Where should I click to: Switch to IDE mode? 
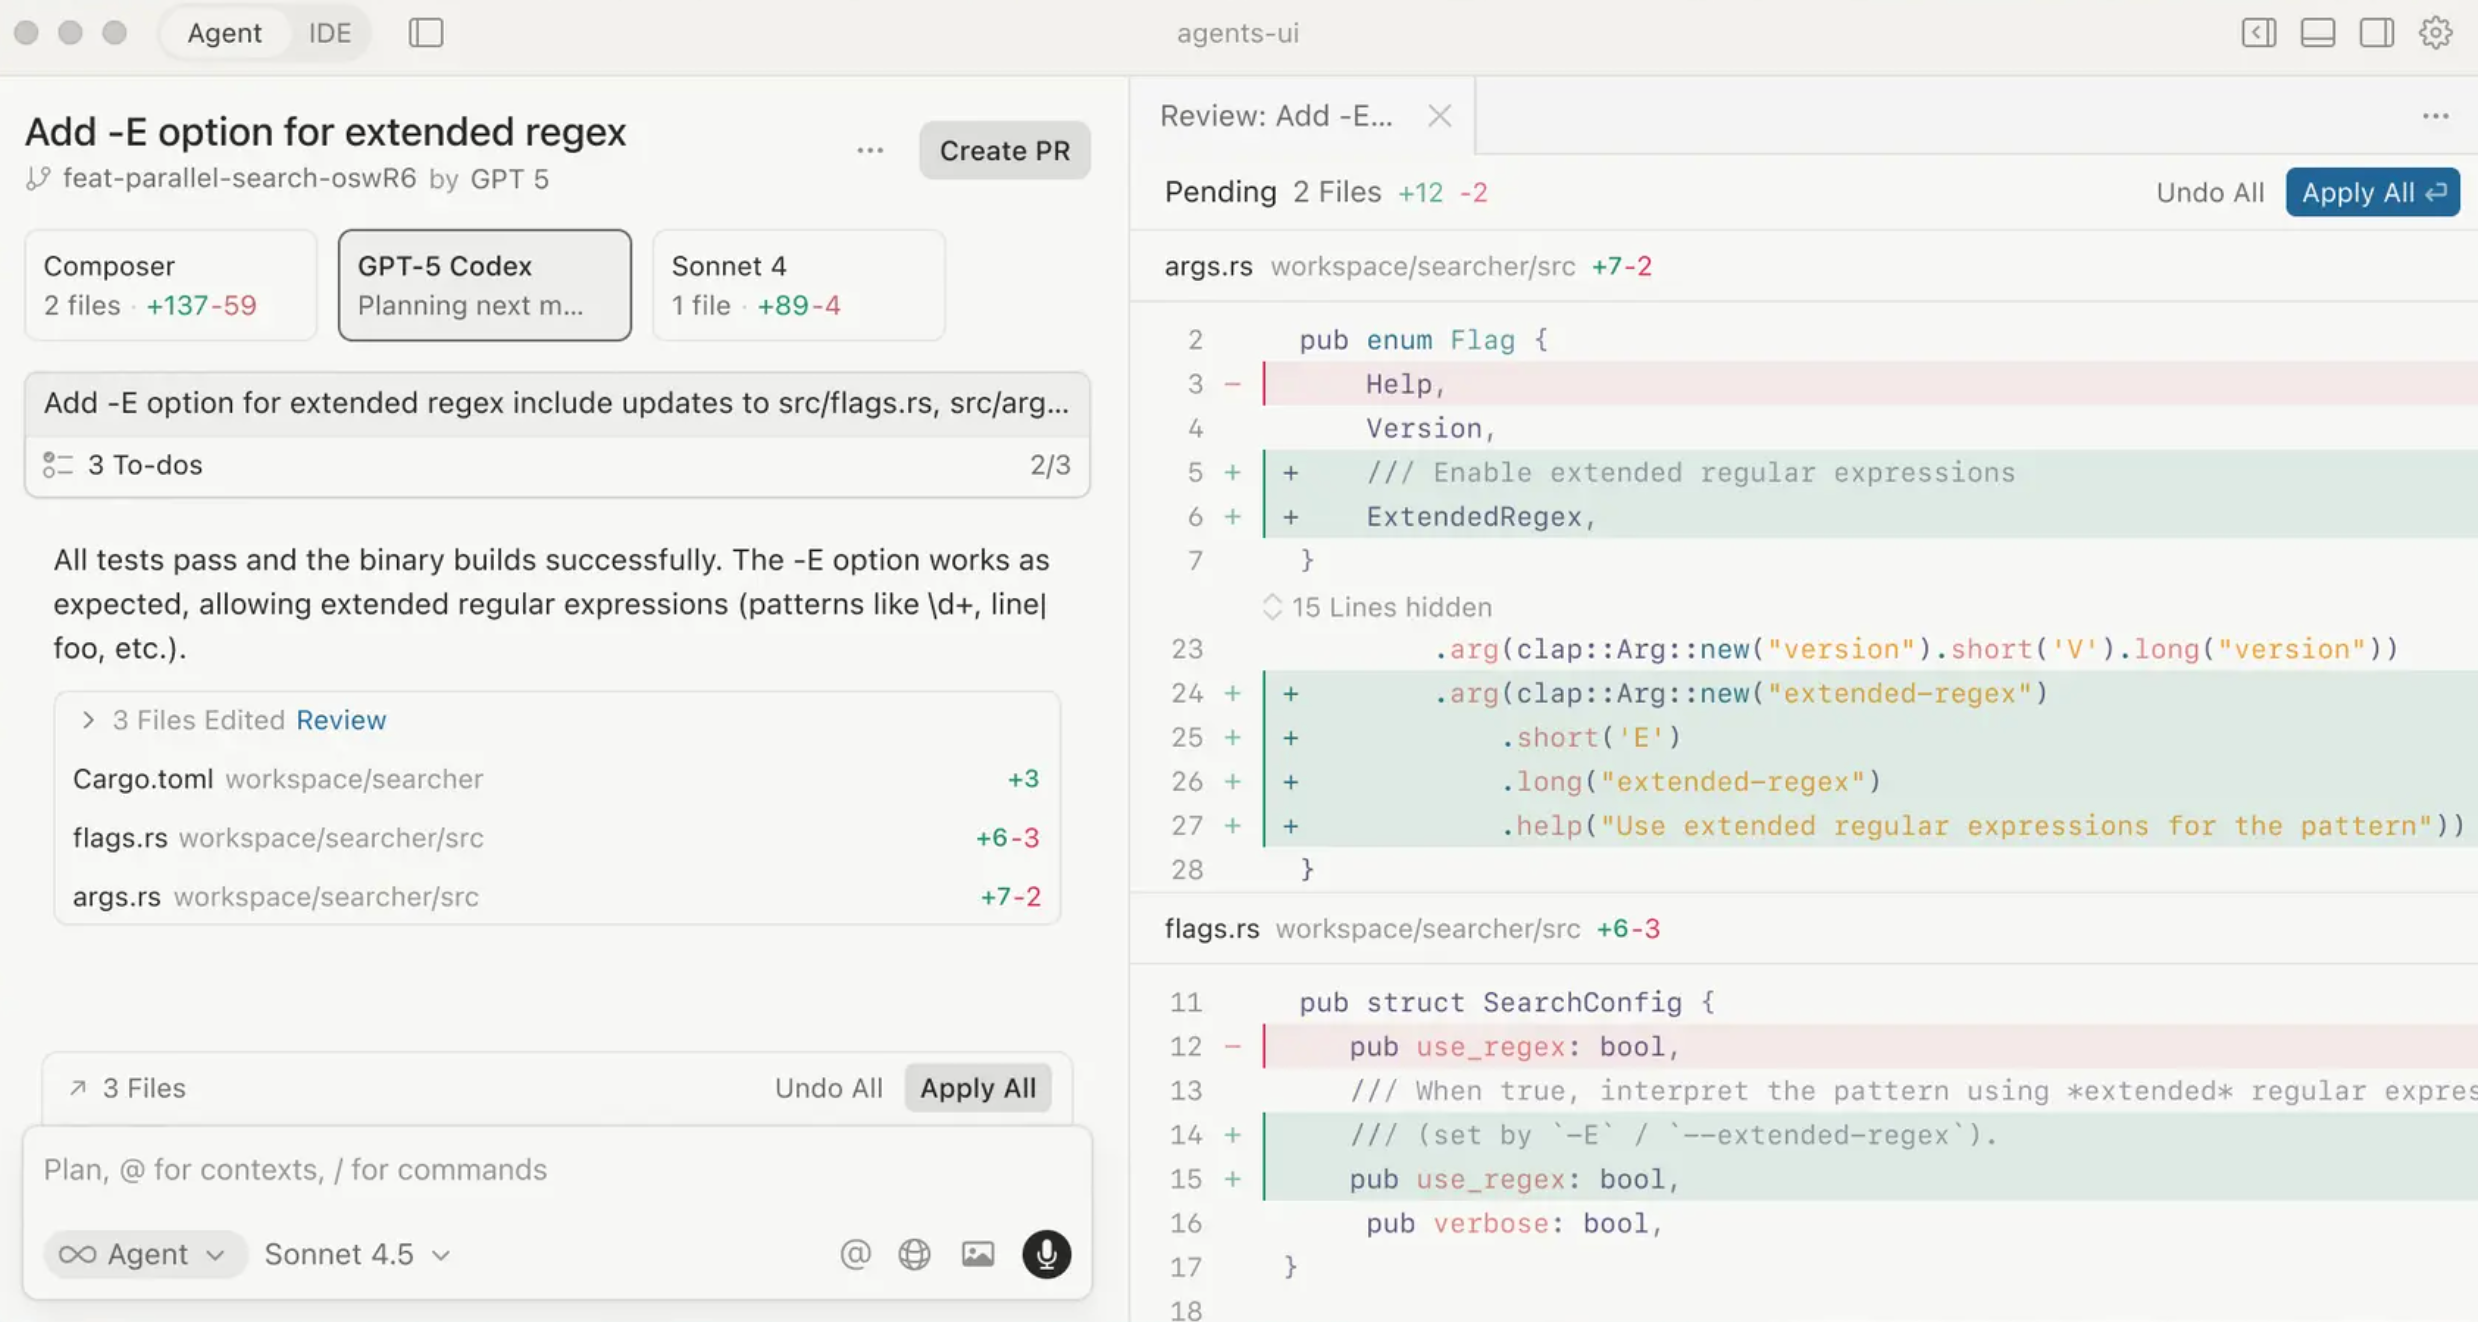[x=329, y=33]
